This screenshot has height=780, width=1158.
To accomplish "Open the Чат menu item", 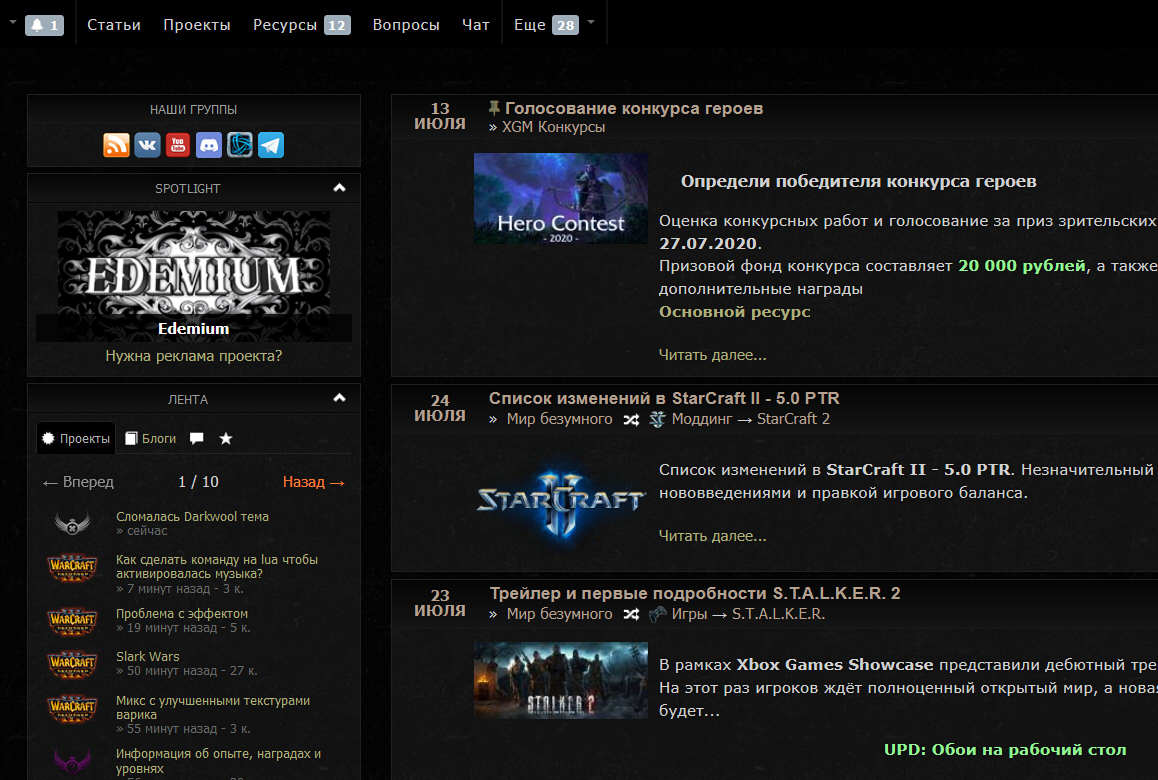I will (x=476, y=25).
